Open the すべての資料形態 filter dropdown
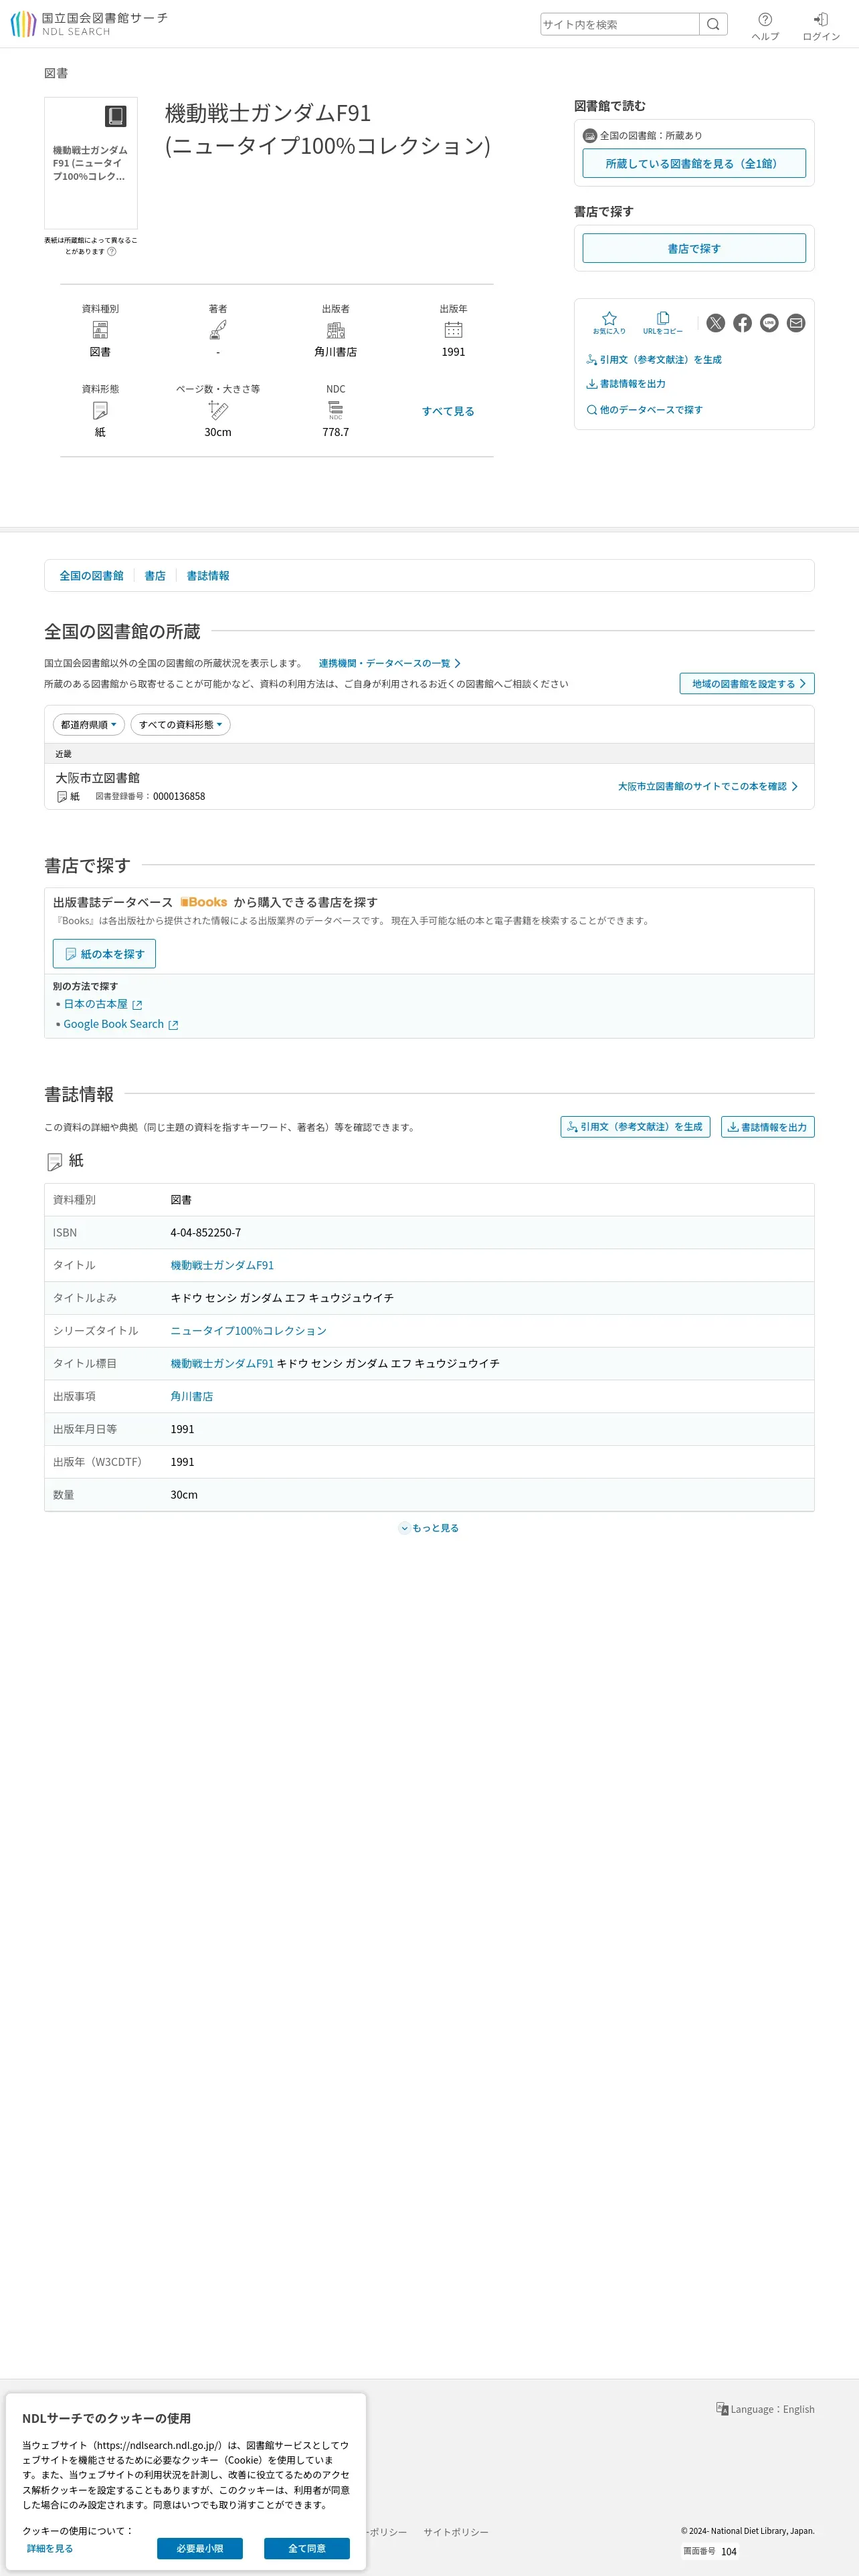 pos(180,725)
